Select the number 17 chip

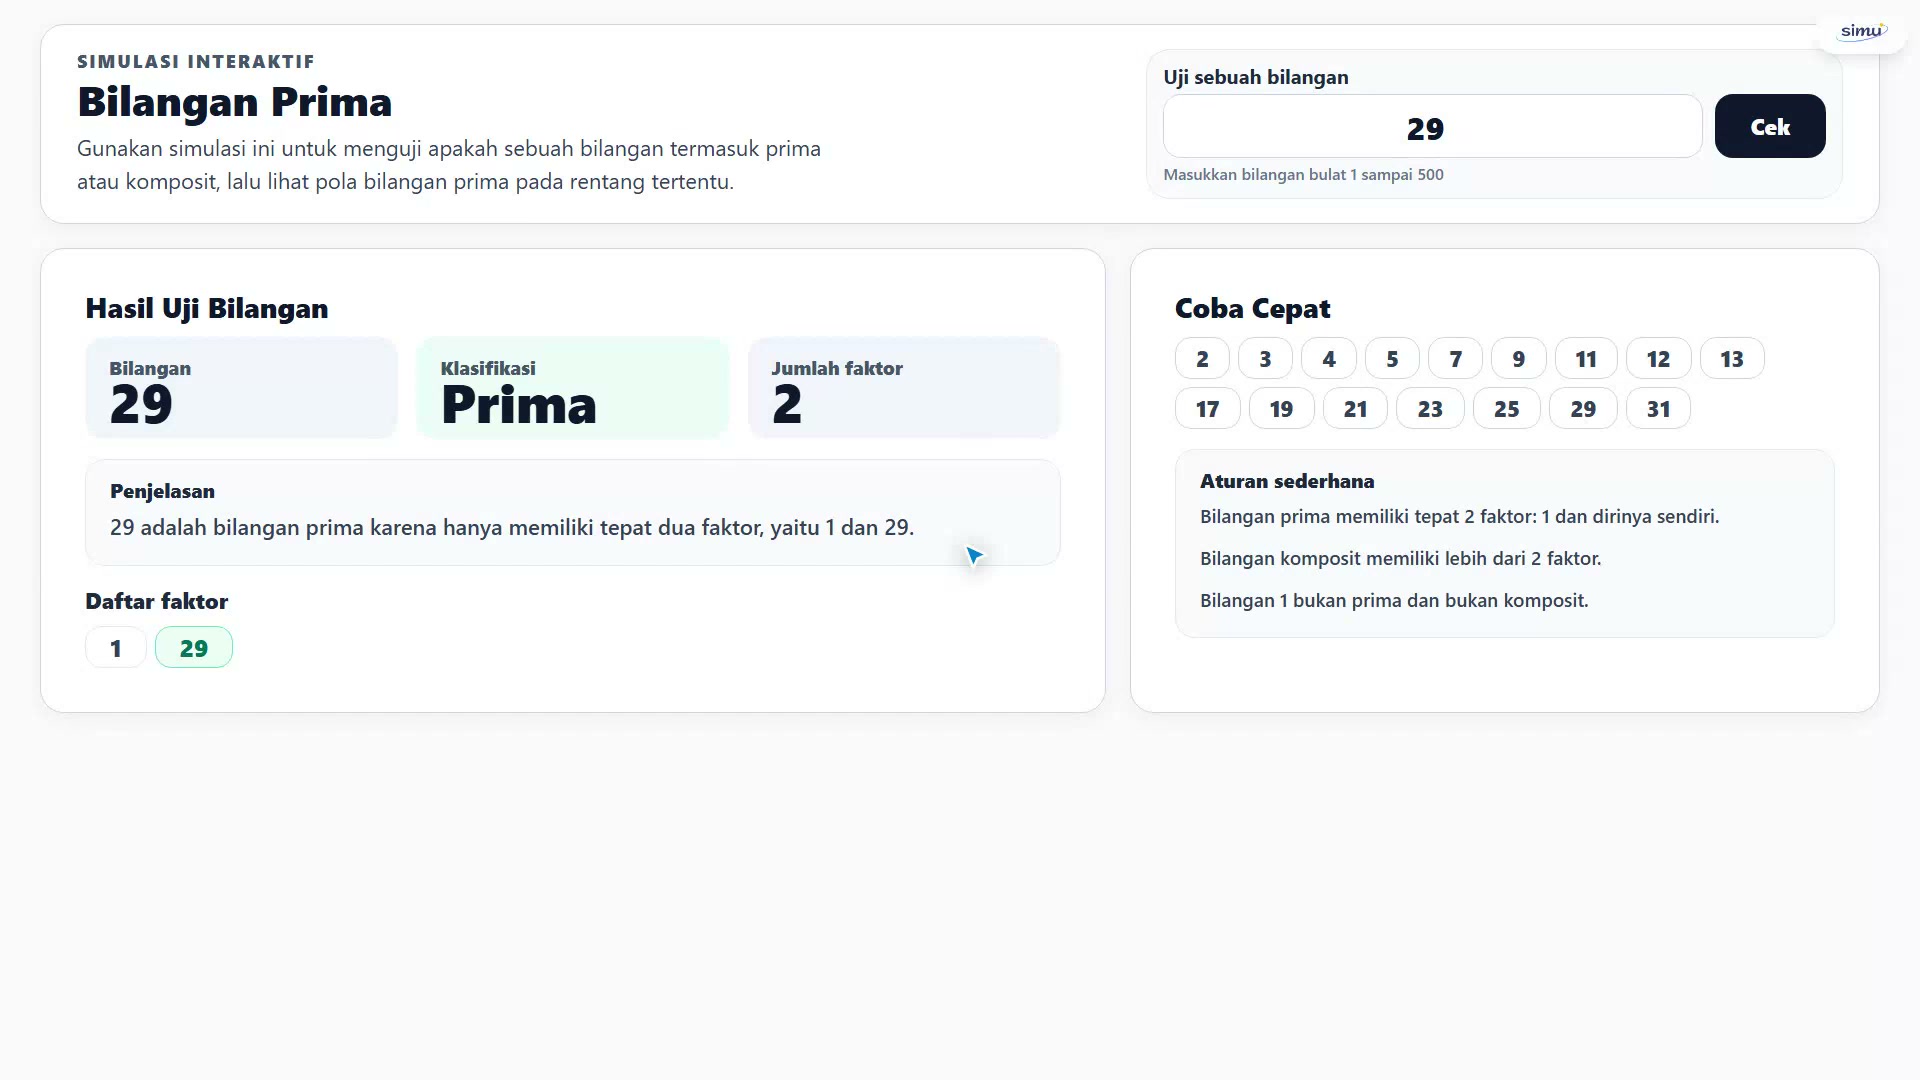[x=1207, y=409]
